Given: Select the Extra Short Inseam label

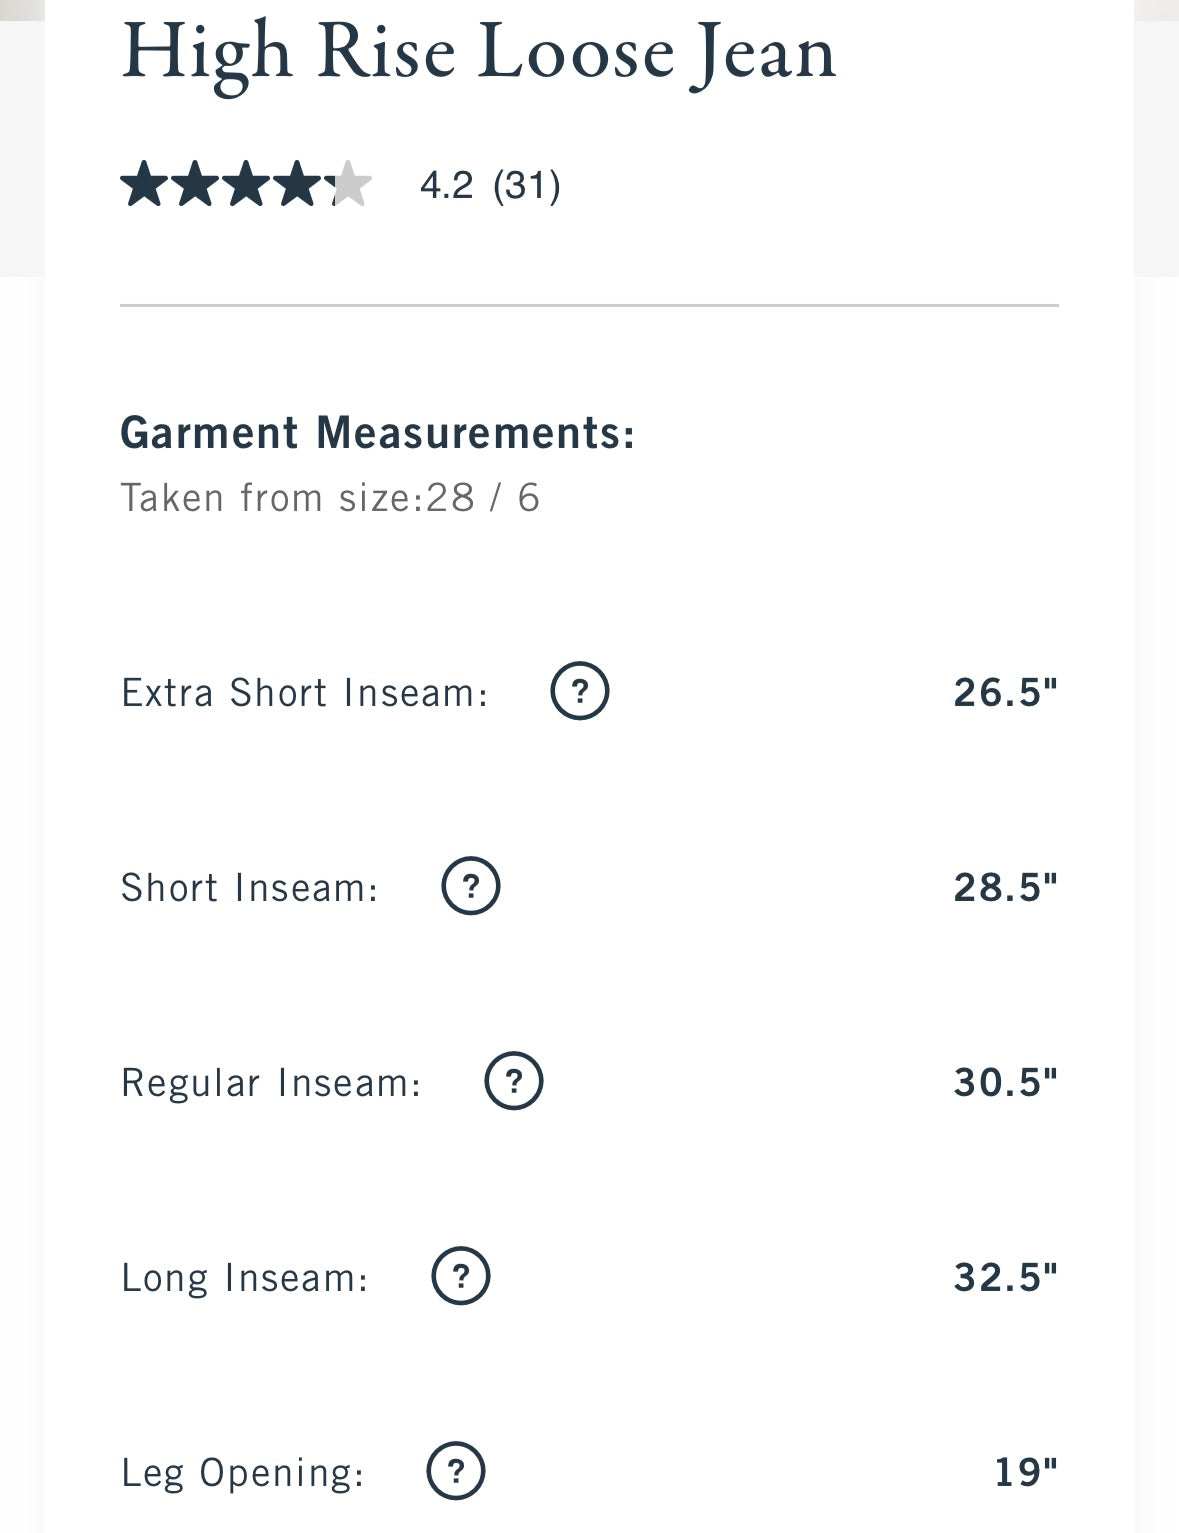Looking at the screenshot, I should pyautogui.click(x=305, y=692).
